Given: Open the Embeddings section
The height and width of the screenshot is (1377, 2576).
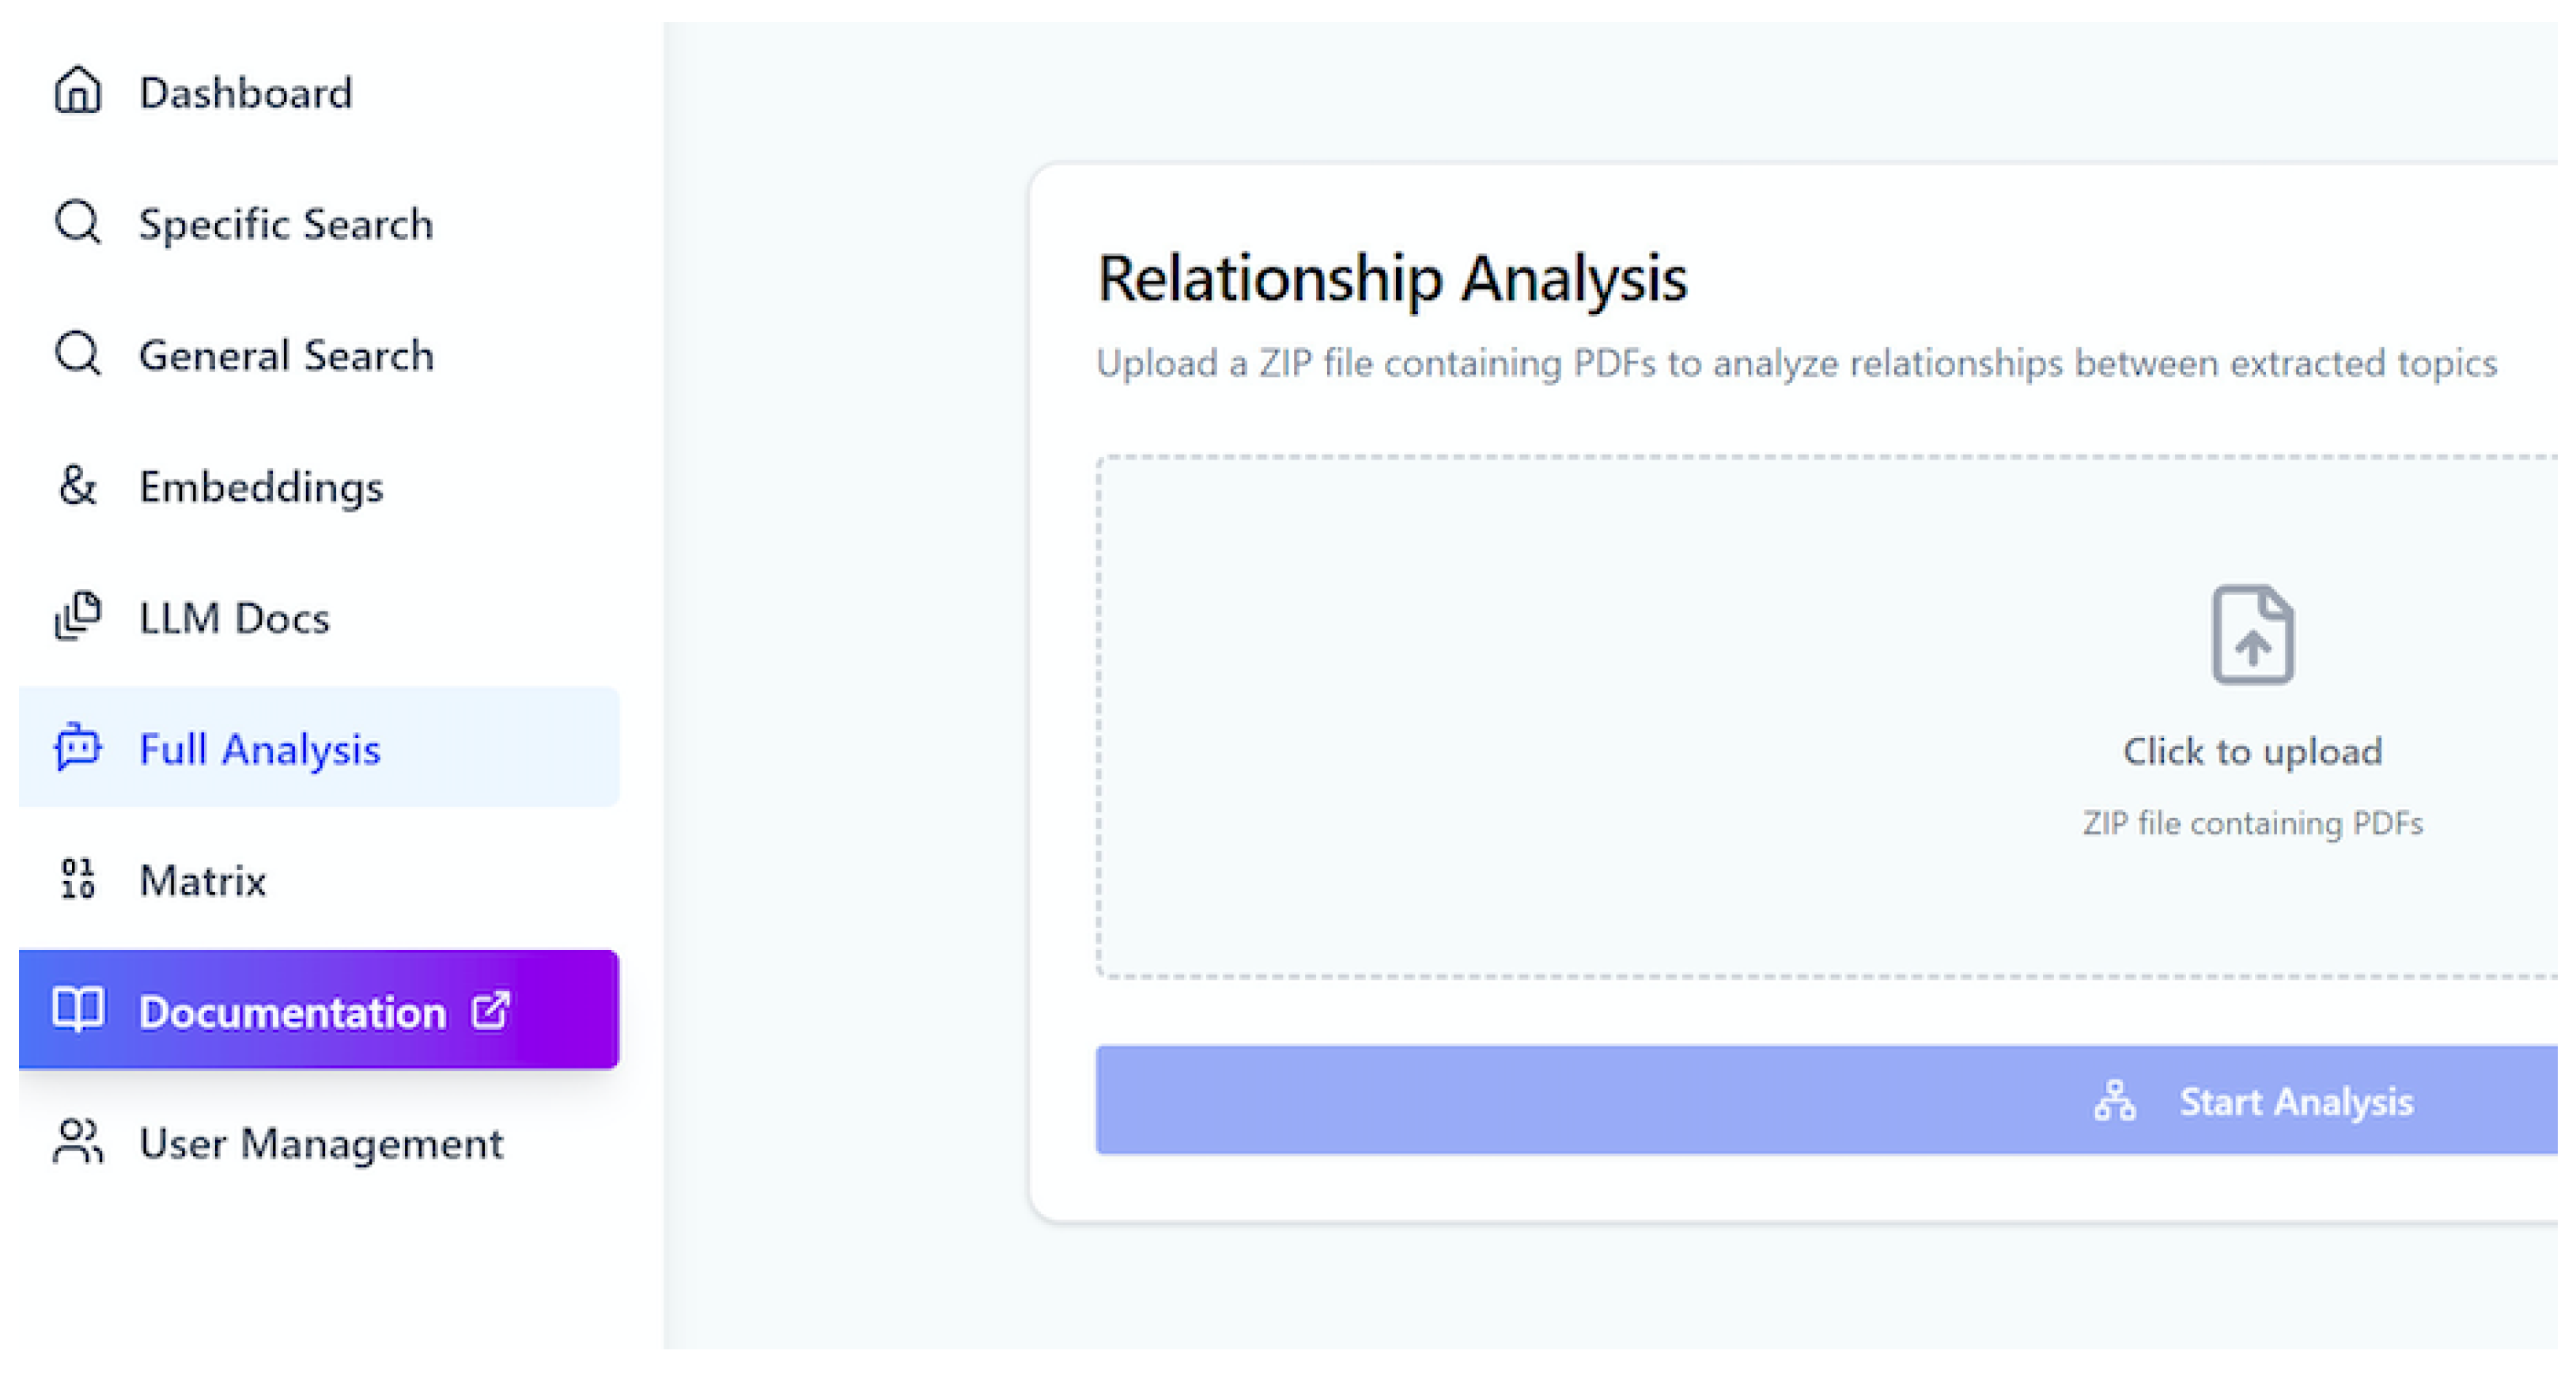Looking at the screenshot, I should (x=261, y=487).
